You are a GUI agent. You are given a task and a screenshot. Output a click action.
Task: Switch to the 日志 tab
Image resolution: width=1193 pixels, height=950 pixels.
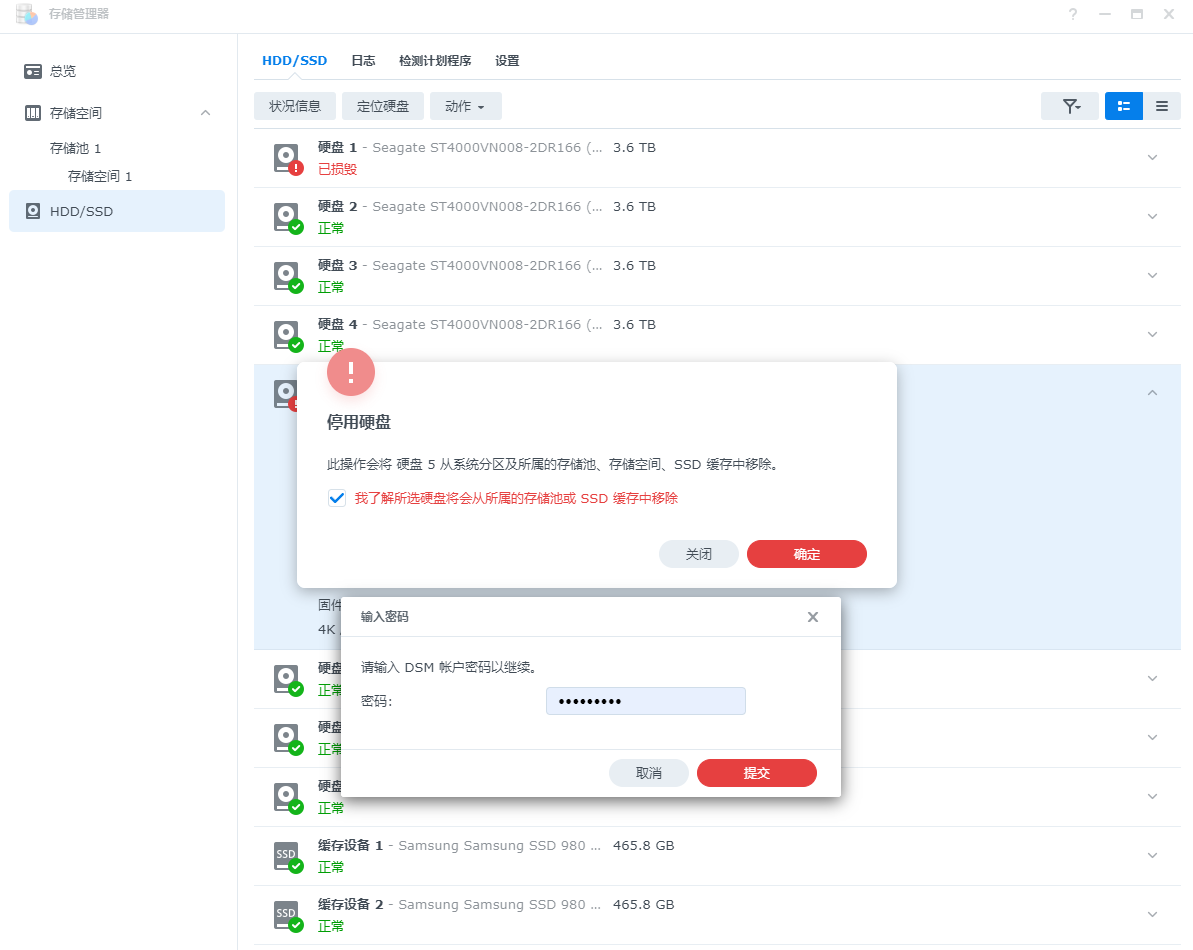(363, 61)
